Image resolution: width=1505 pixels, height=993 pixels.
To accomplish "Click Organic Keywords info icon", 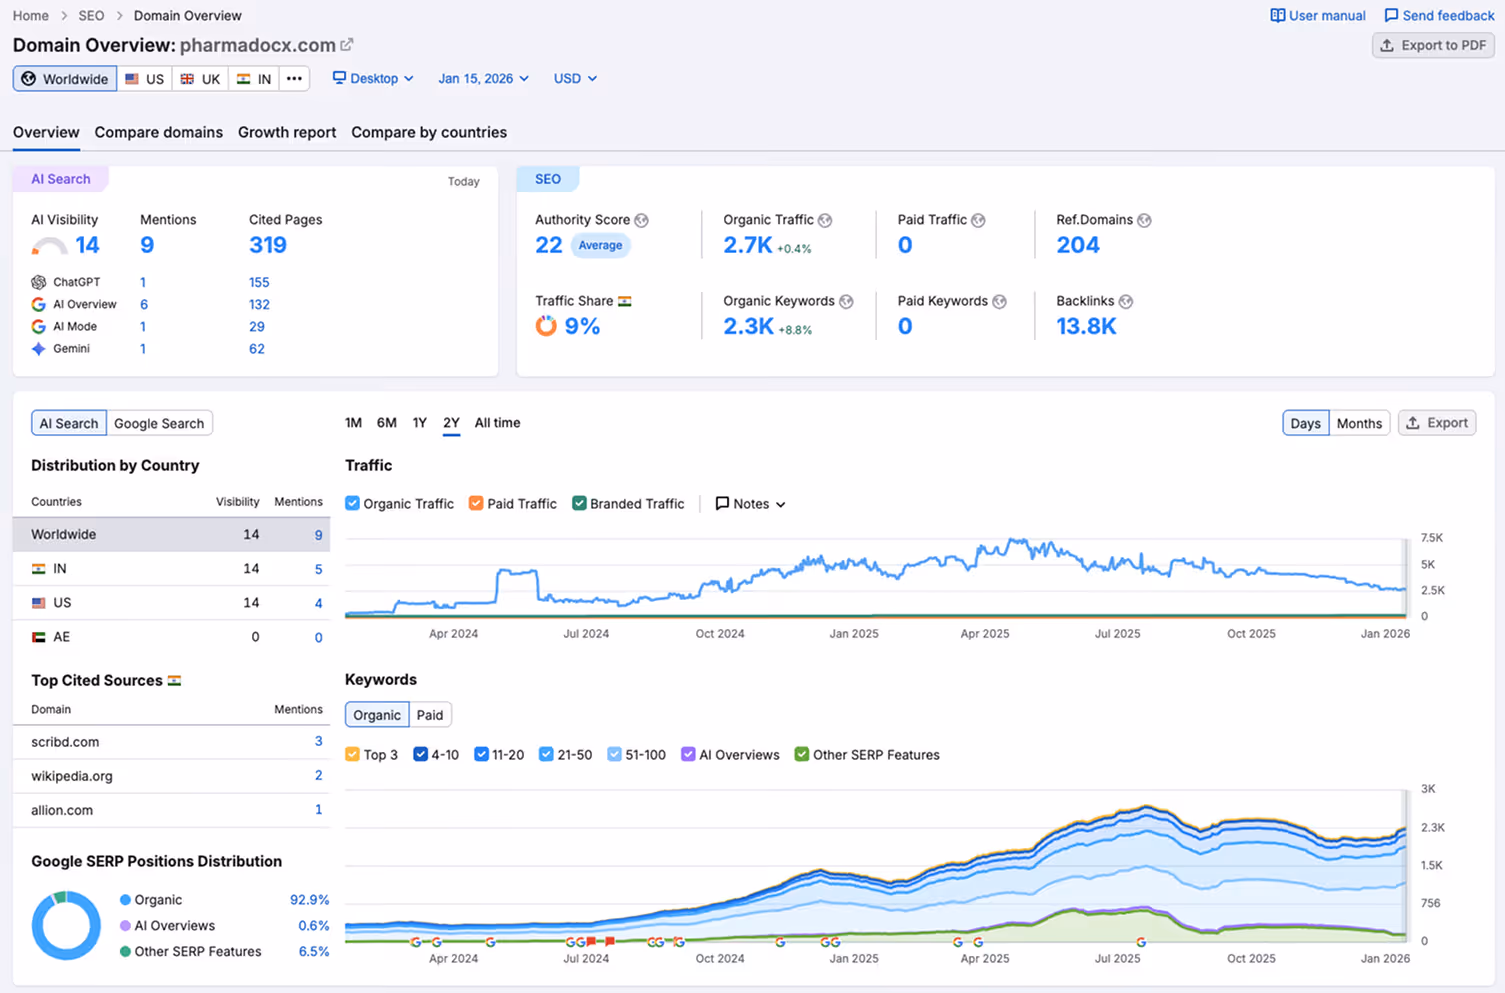I will pyautogui.click(x=846, y=301).
